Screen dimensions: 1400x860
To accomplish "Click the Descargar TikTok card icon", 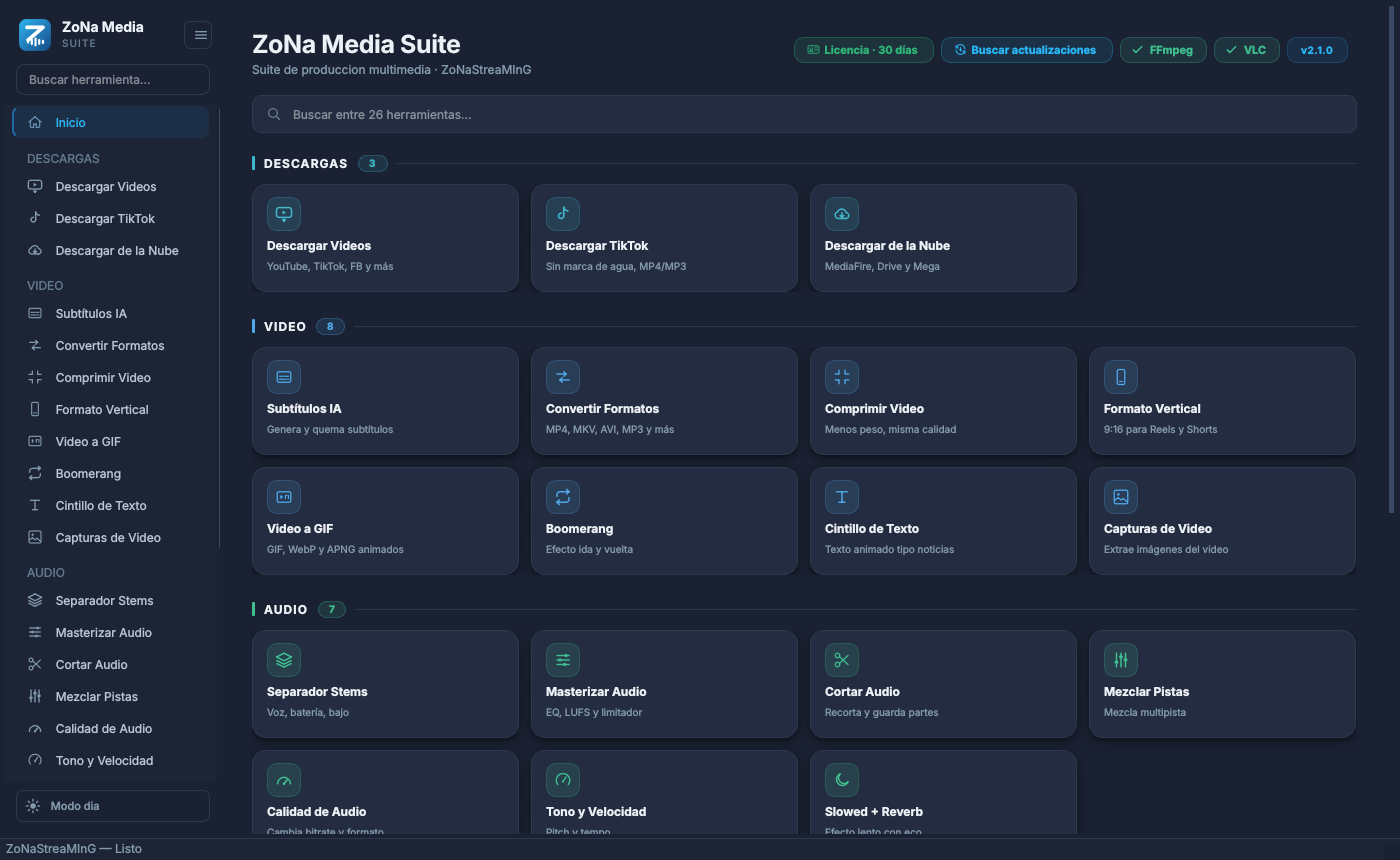I will [x=563, y=214].
